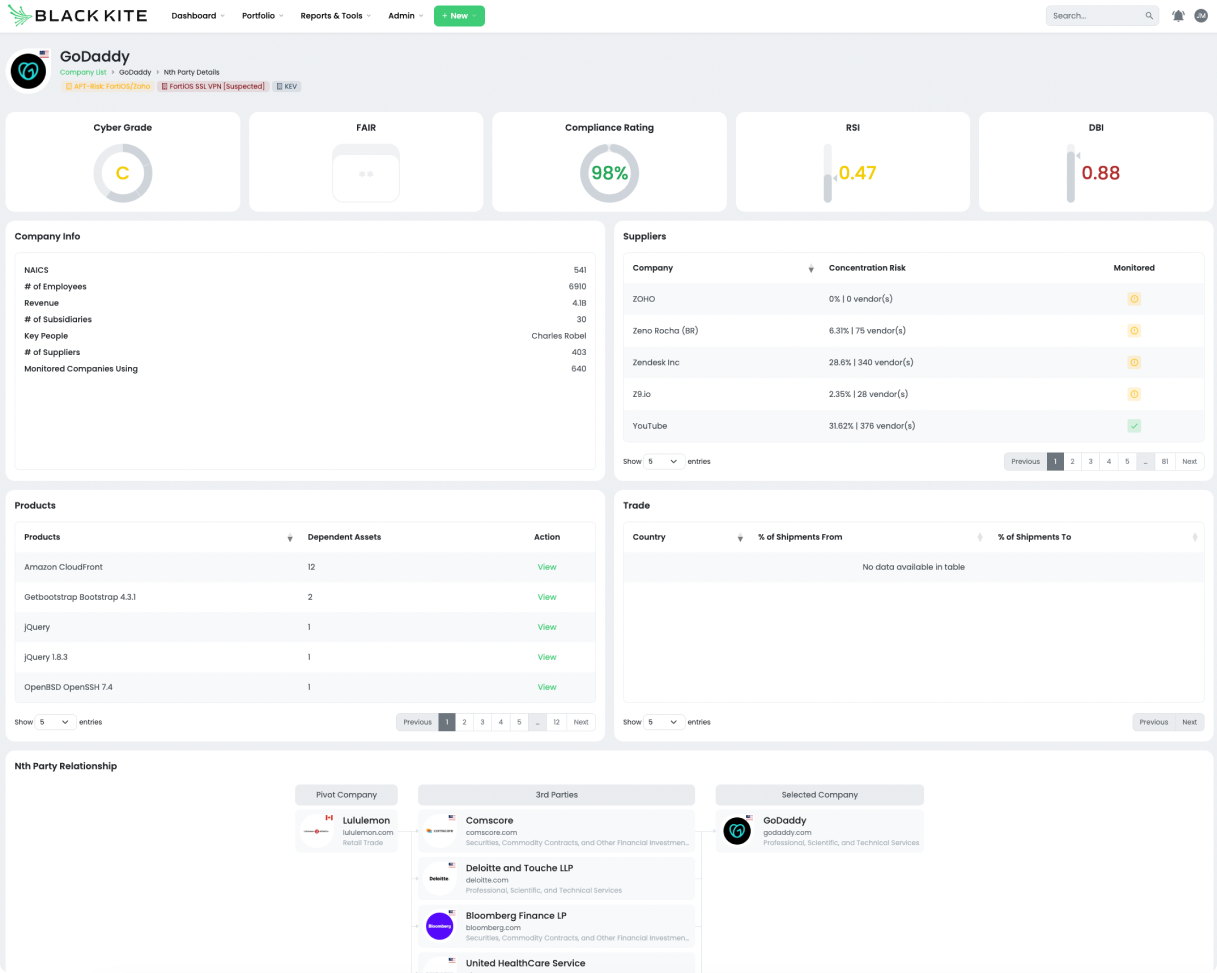This screenshot has height=973, width=1217.
Task: Click the GoDaddy company logo in header
Action: coord(29,71)
